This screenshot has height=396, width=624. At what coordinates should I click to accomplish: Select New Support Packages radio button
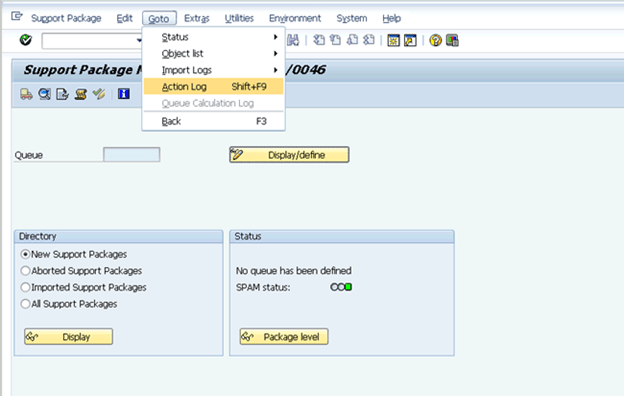25,254
